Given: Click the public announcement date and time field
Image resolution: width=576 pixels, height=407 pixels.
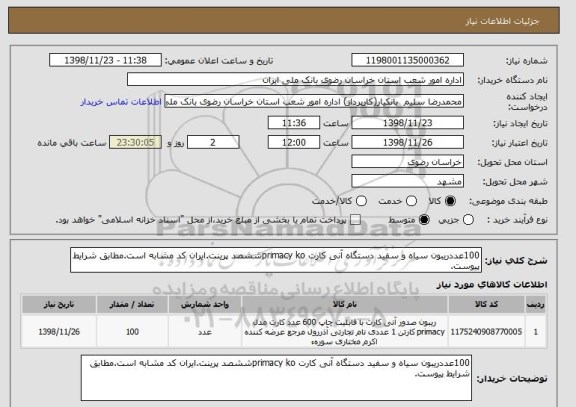Looking at the screenshot, I should 105,60.
